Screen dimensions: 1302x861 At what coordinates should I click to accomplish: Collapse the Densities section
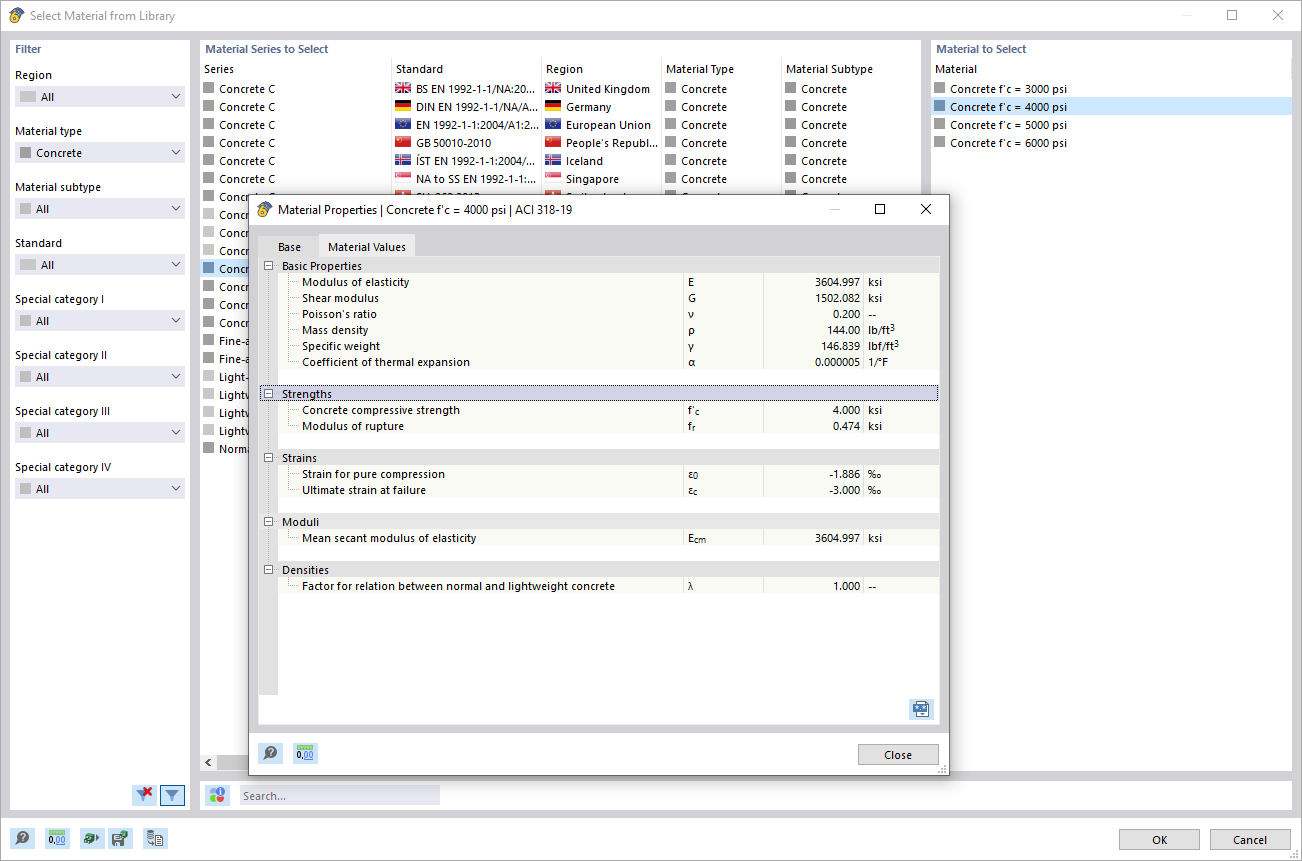tap(268, 570)
